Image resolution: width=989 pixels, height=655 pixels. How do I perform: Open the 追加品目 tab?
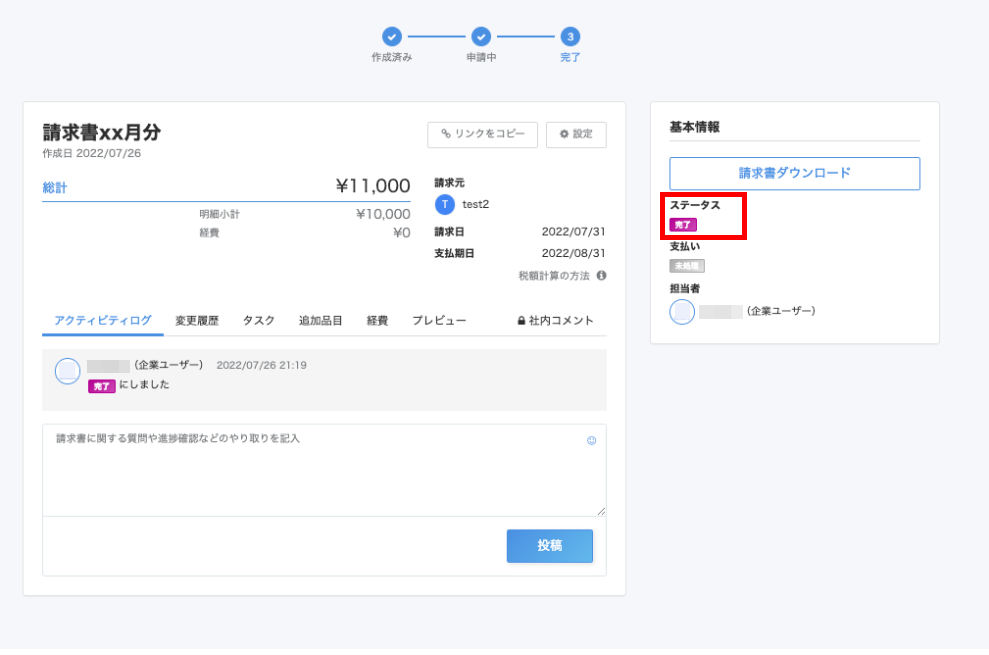click(x=320, y=321)
